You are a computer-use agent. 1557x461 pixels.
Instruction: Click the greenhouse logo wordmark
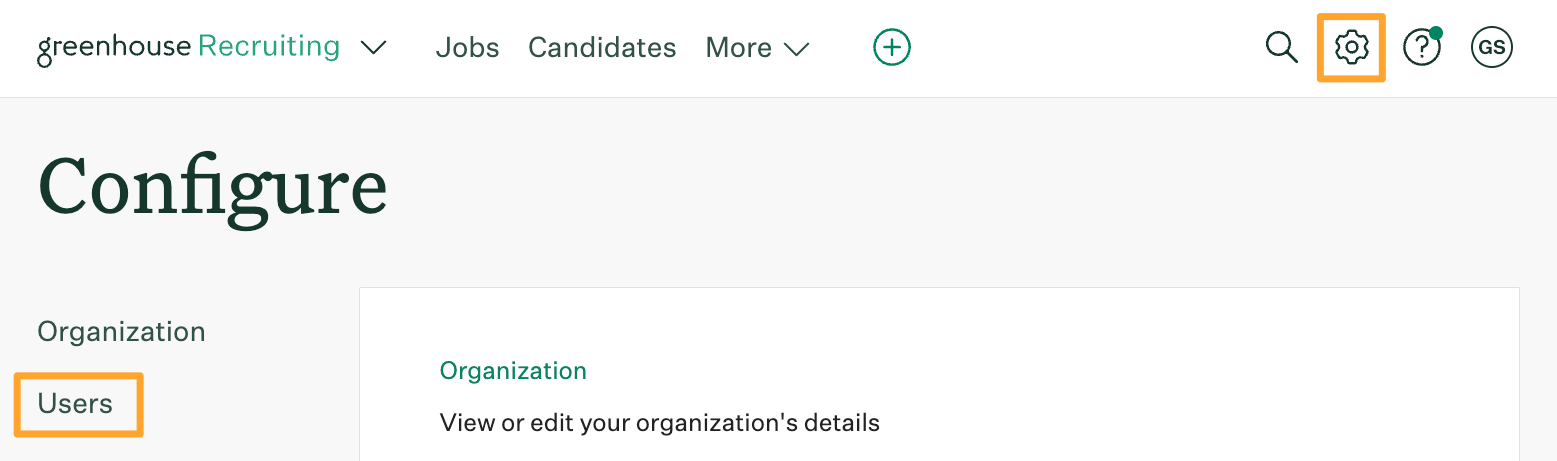(113, 48)
